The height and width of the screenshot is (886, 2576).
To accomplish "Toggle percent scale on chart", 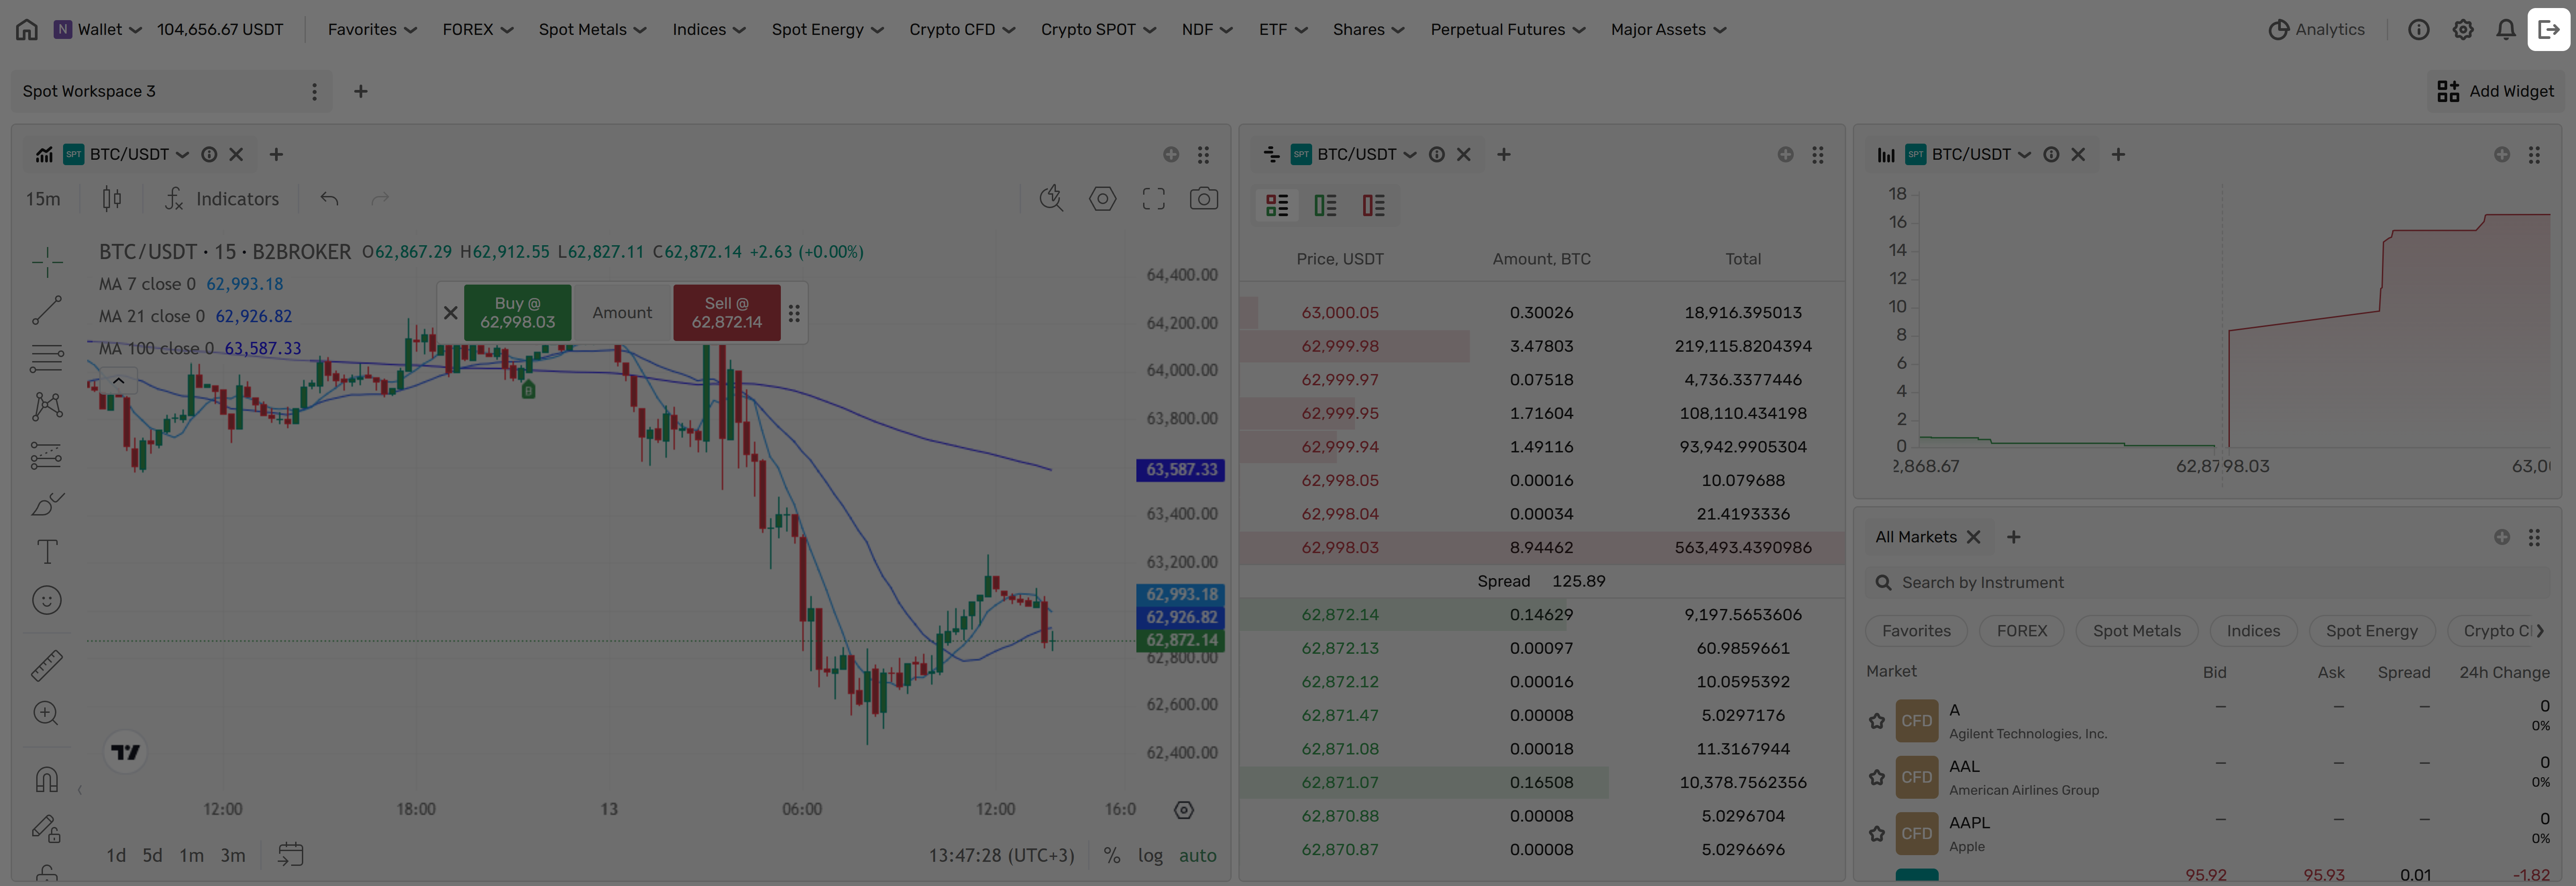I will coord(1111,856).
